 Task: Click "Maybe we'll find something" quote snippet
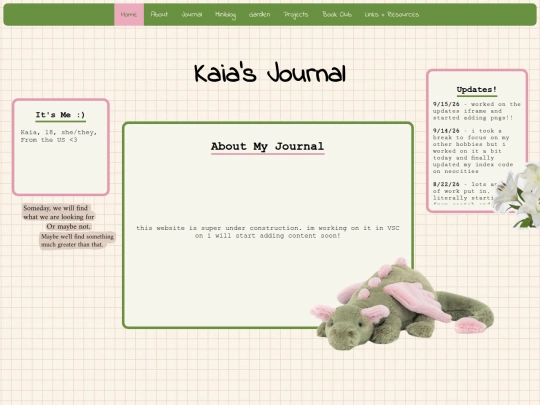77,240
